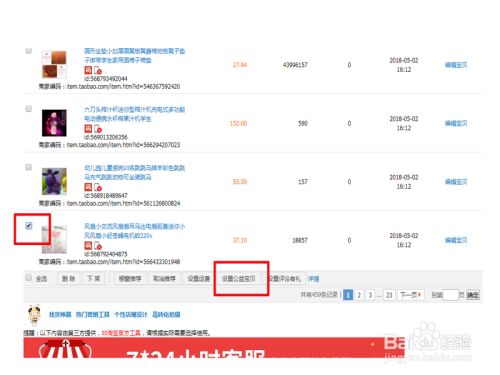
Task: Open the cushion product thumbnail priced 27.94
Action: (x=54, y=65)
